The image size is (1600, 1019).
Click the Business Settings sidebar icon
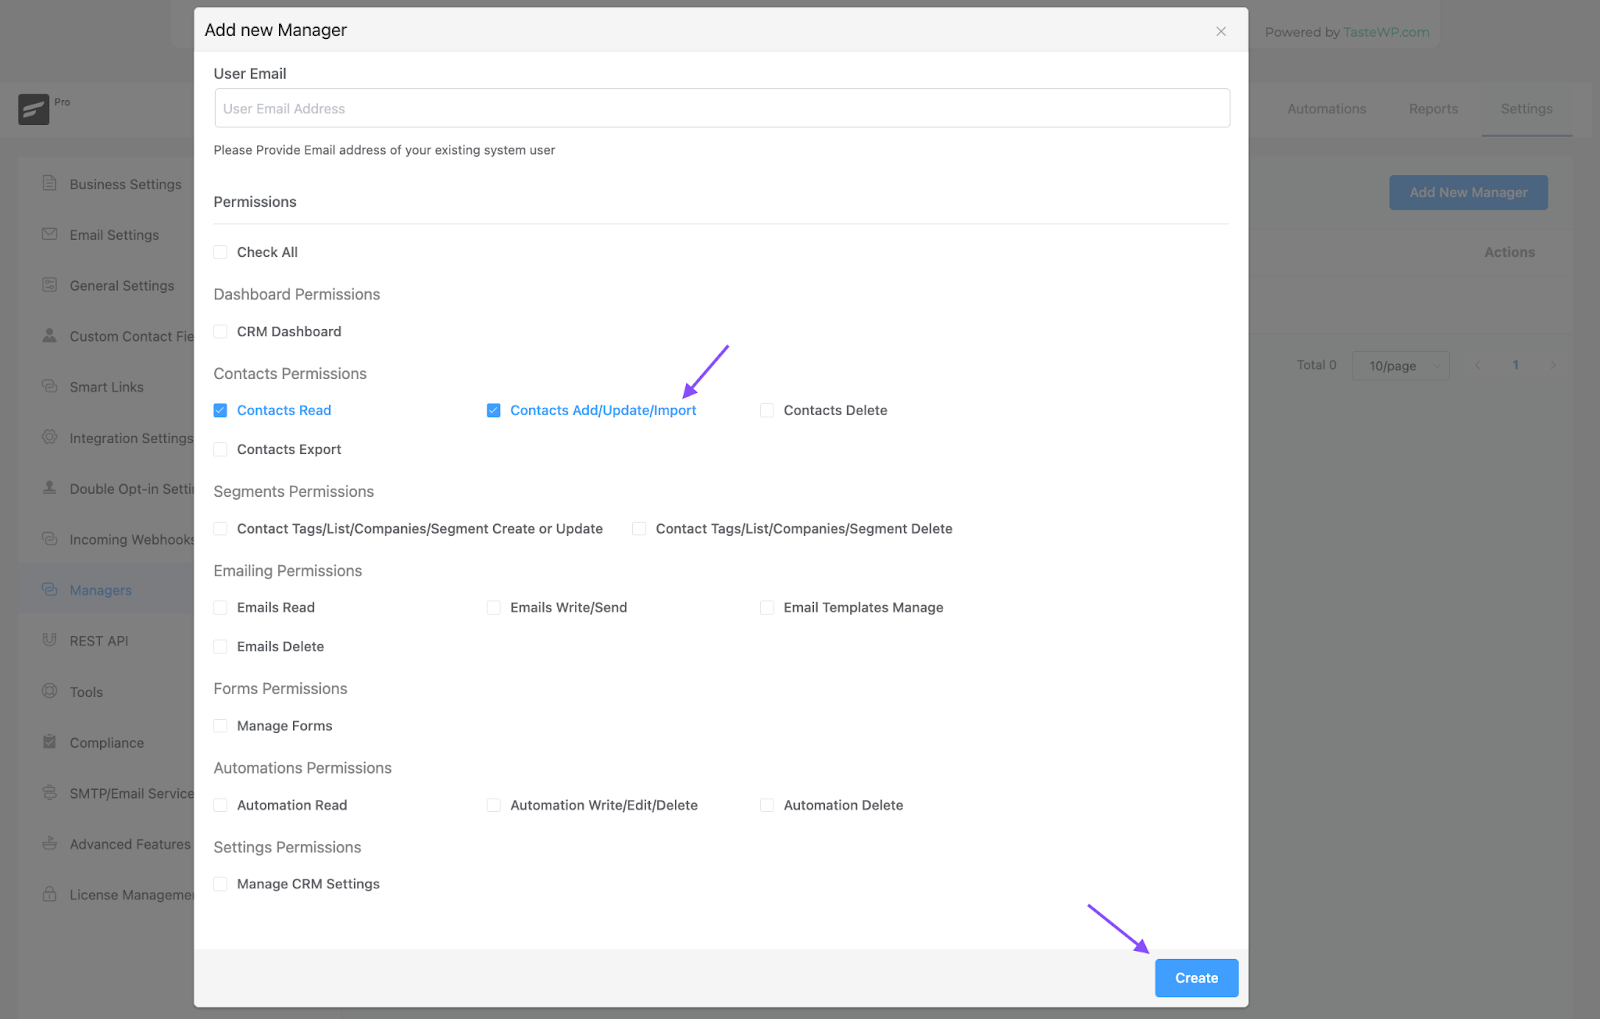tap(49, 184)
